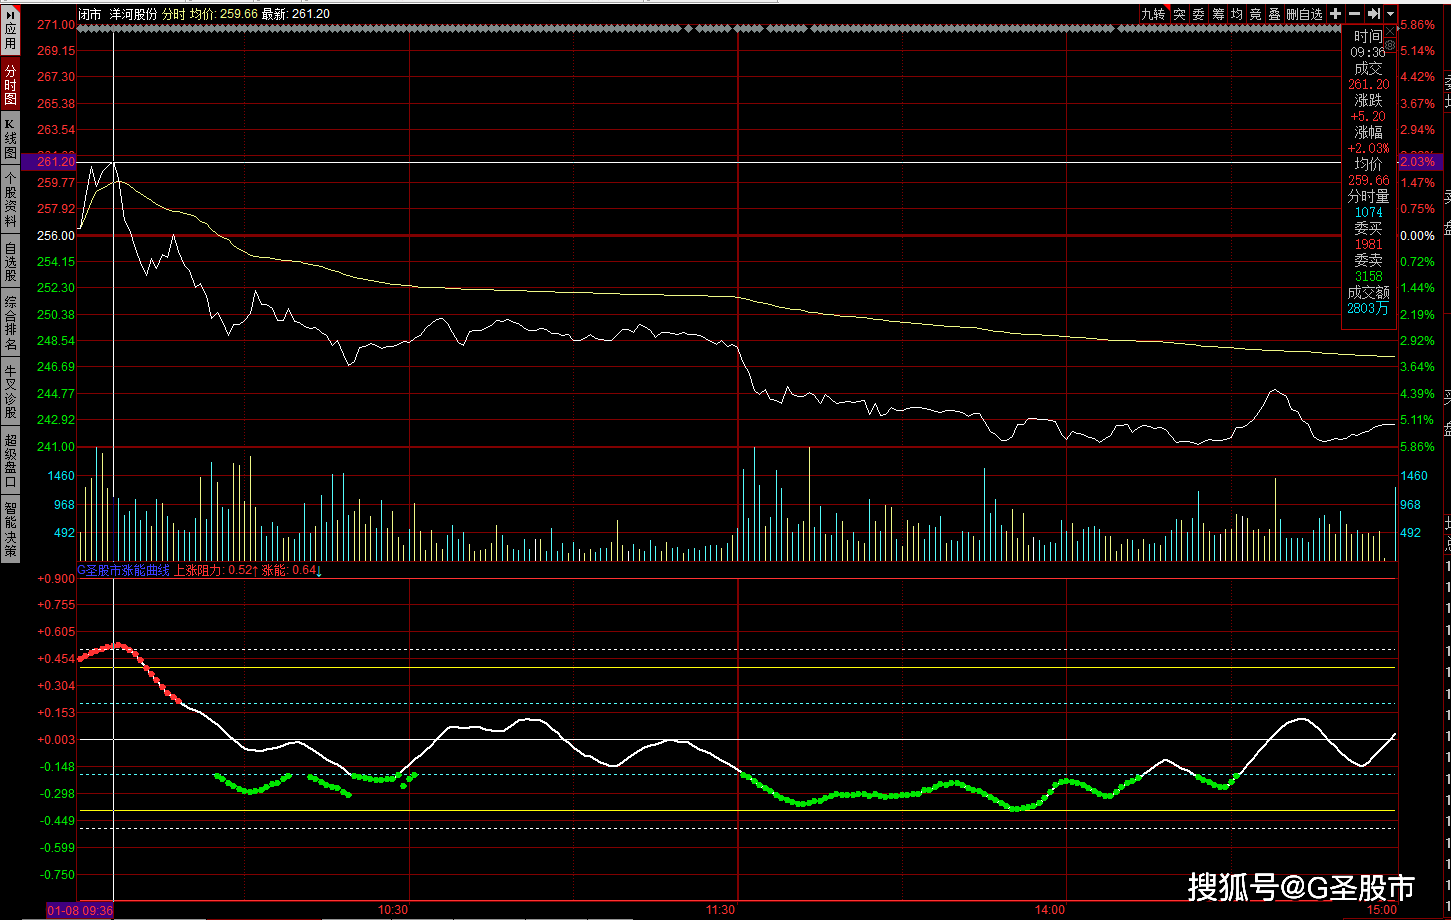This screenshot has height=920, width=1451.
Task: Expand the toolbar dropdown arrow at top right
Action: pos(1390,14)
